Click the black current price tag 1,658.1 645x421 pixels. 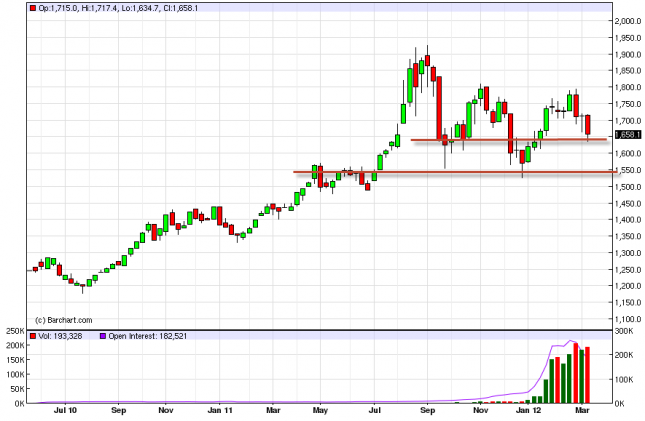(x=628, y=135)
